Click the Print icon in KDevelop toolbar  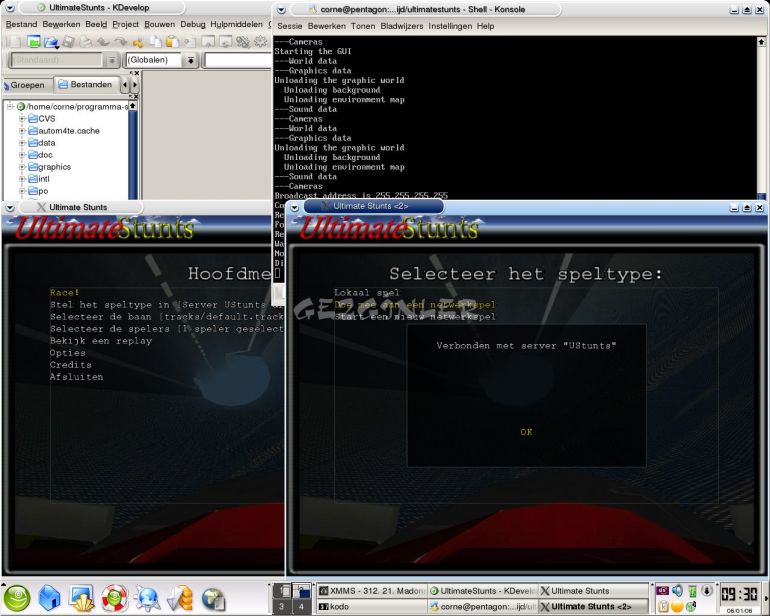pos(85,42)
